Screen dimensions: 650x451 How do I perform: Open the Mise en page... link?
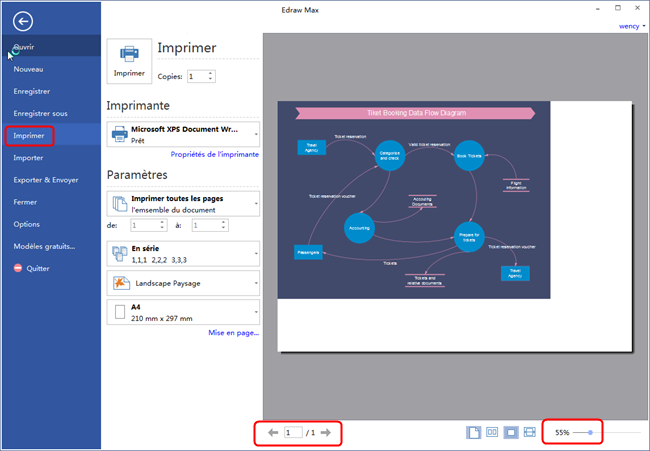234,332
